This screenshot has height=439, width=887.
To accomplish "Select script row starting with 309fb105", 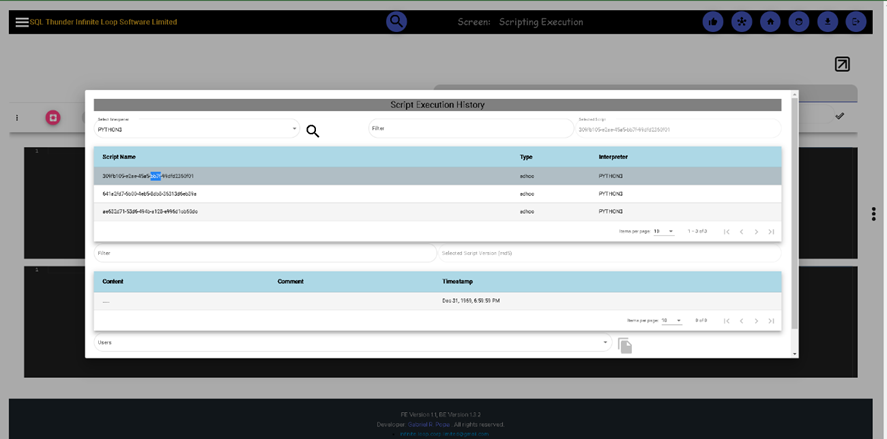I will pyautogui.click(x=437, y=176).
